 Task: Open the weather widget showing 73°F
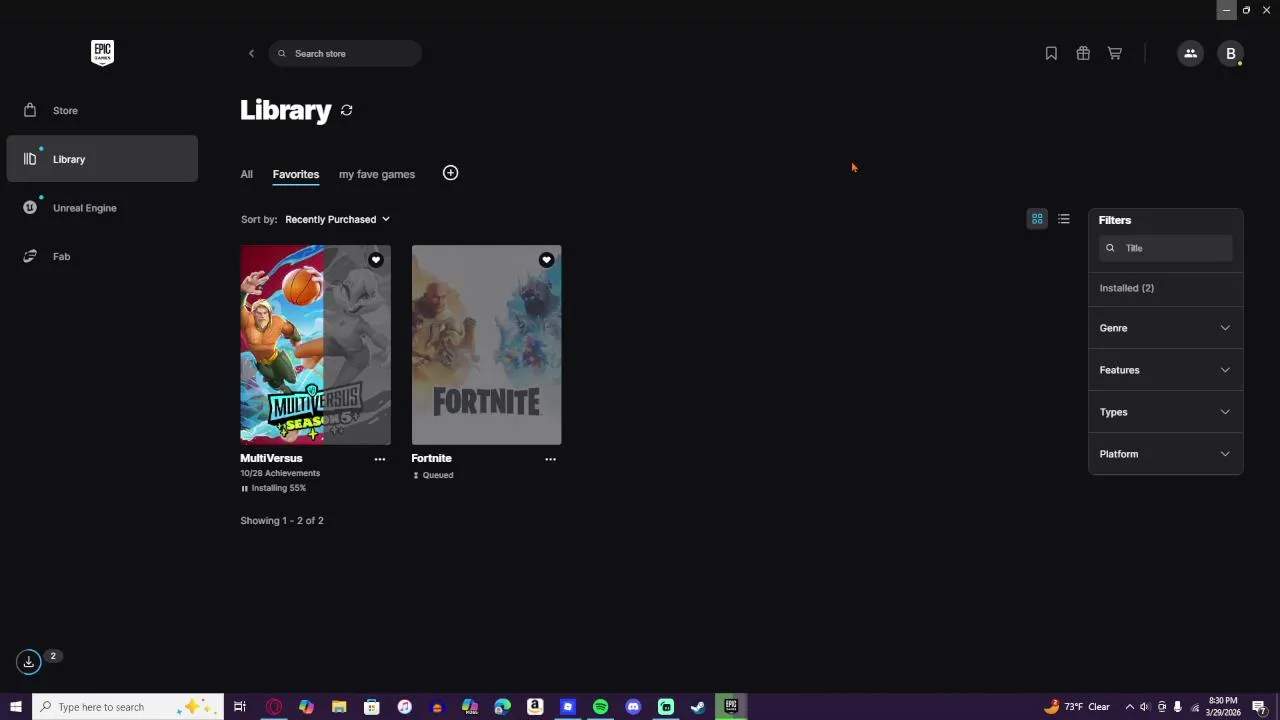tap(1077, 707)
